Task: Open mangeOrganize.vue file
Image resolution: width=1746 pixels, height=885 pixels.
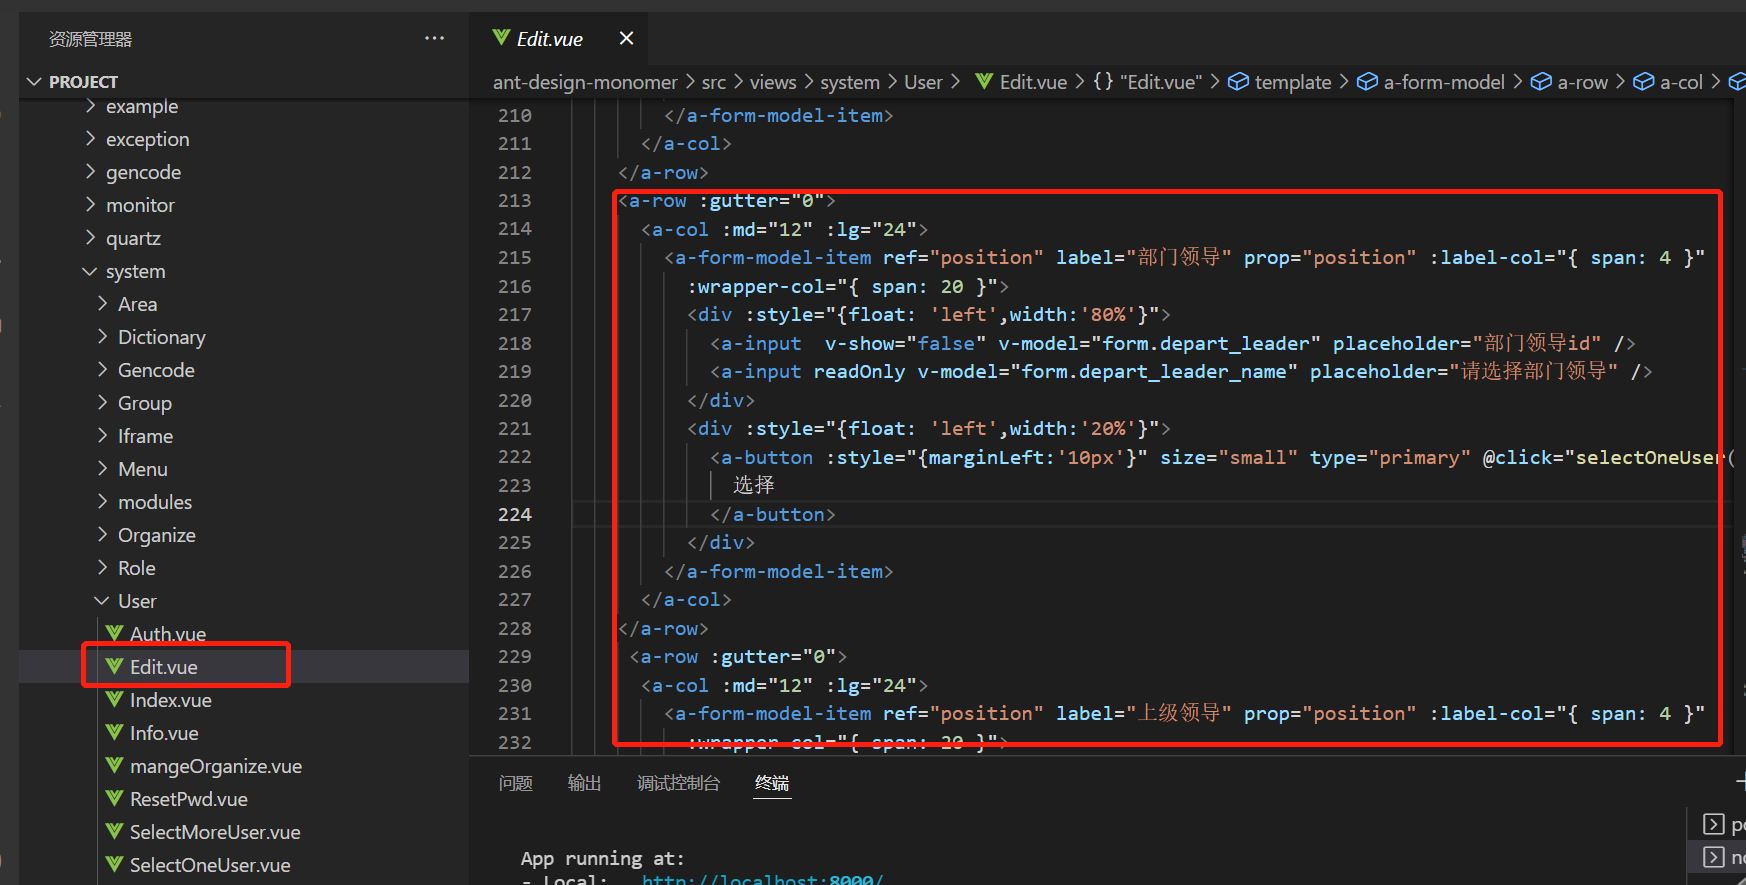Action: pyautogui.click(x=216, y=766)
